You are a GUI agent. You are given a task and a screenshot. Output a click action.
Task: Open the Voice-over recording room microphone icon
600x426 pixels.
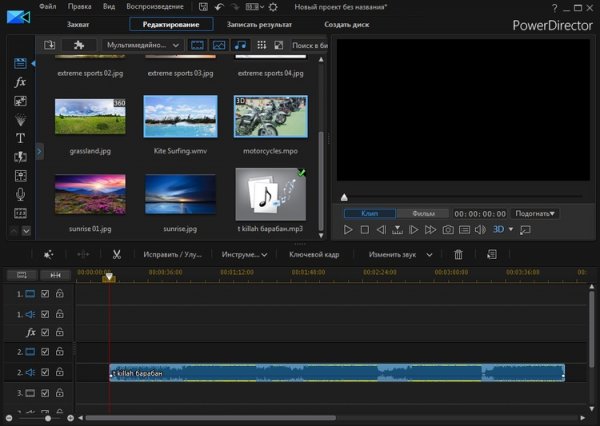point(20,194)
